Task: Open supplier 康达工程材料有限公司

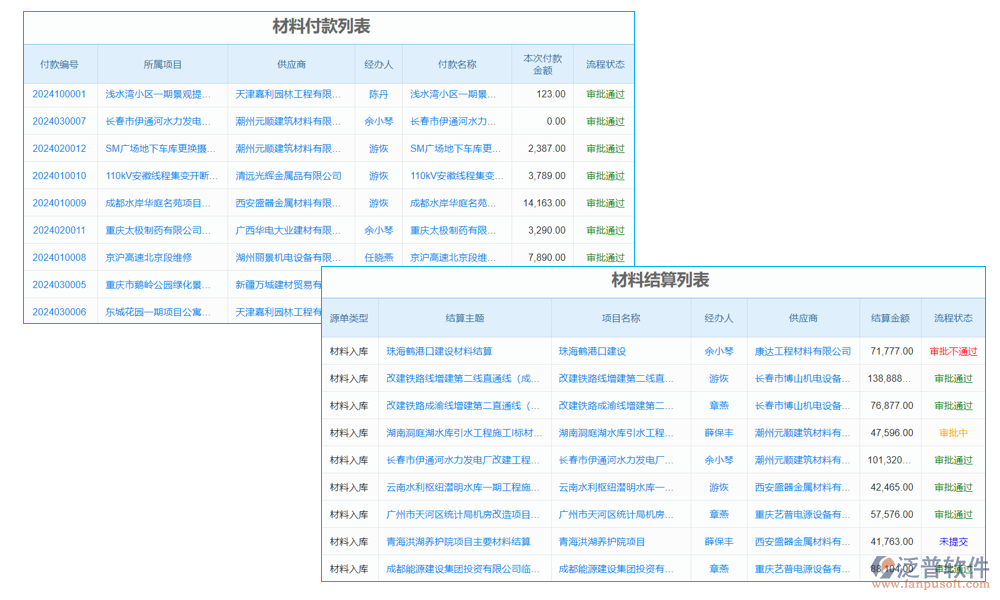Action: pos(801,351)
